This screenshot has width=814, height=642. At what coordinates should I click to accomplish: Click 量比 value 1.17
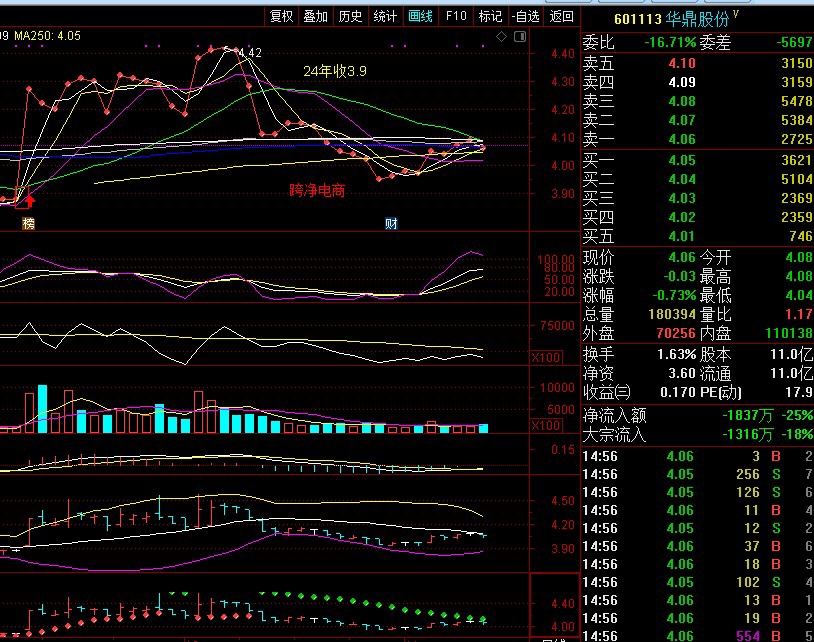tap(801, 315)
